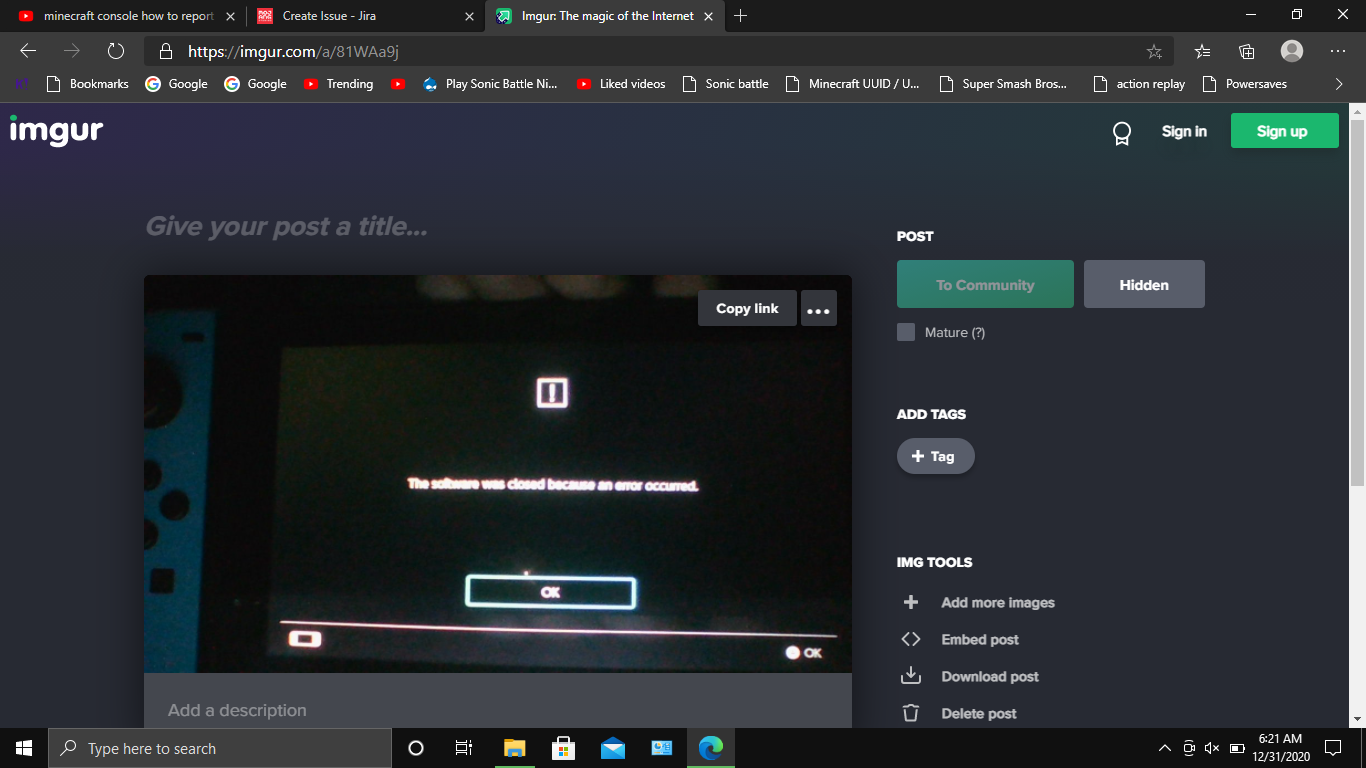
Task: Click the Add more images link
Action: pos(998,602)
